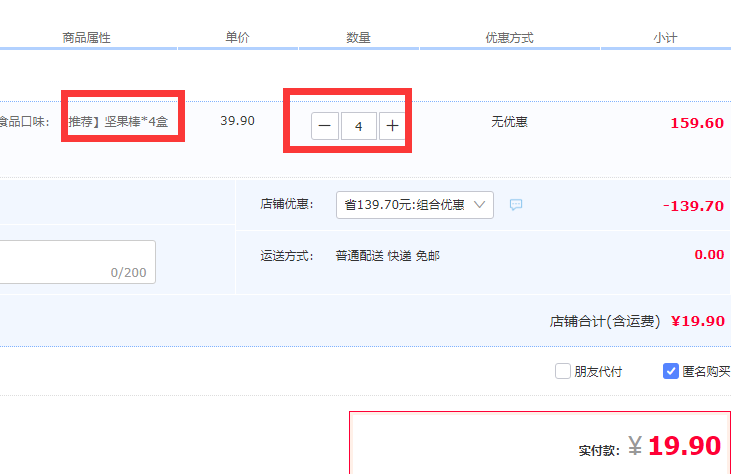Screen dimensions: 735x474
Task: Click the 店铺优惠 label
Action: [287, 204]
